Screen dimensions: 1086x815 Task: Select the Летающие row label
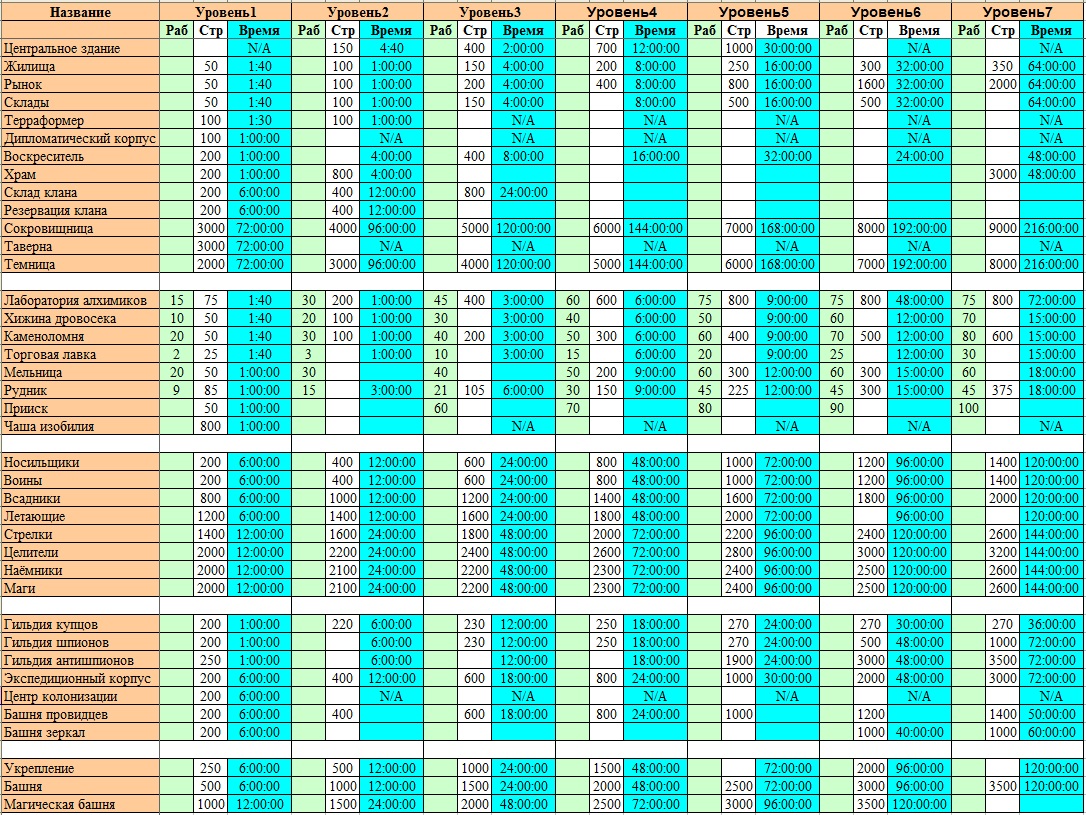pyautogui.click(x=80, y=517)
